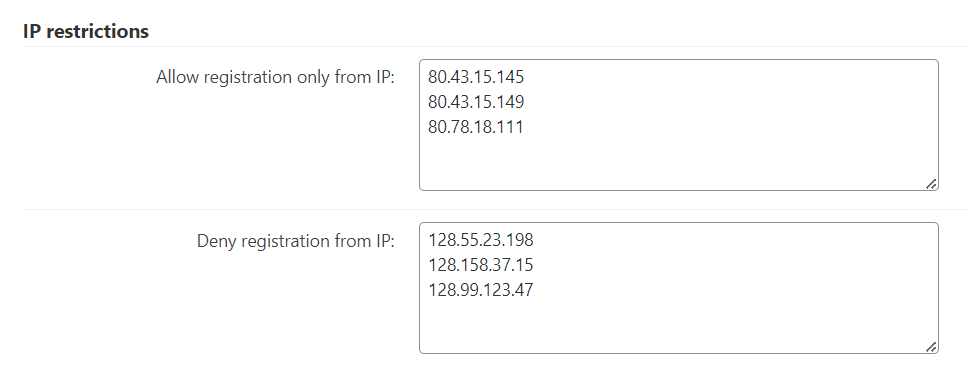970x380 pixels.
Task: Click the denied IP entry 128.158.37.15
Action: pyautogui.click(x=481, y=266)
